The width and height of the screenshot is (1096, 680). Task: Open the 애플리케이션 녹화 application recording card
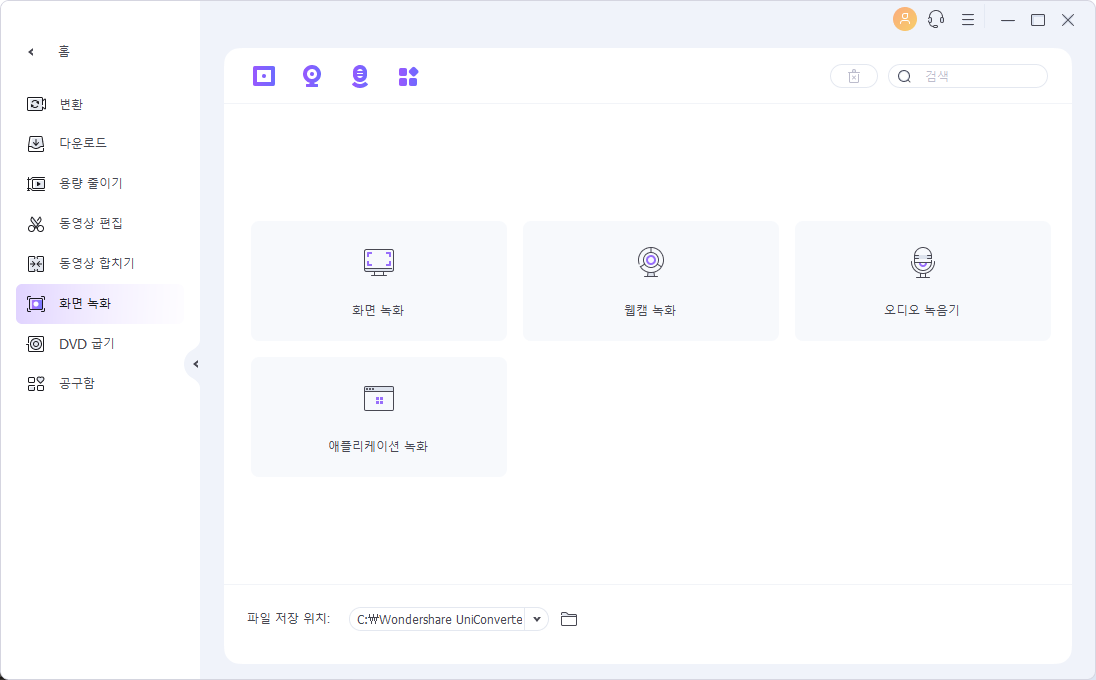pos(379,417)
